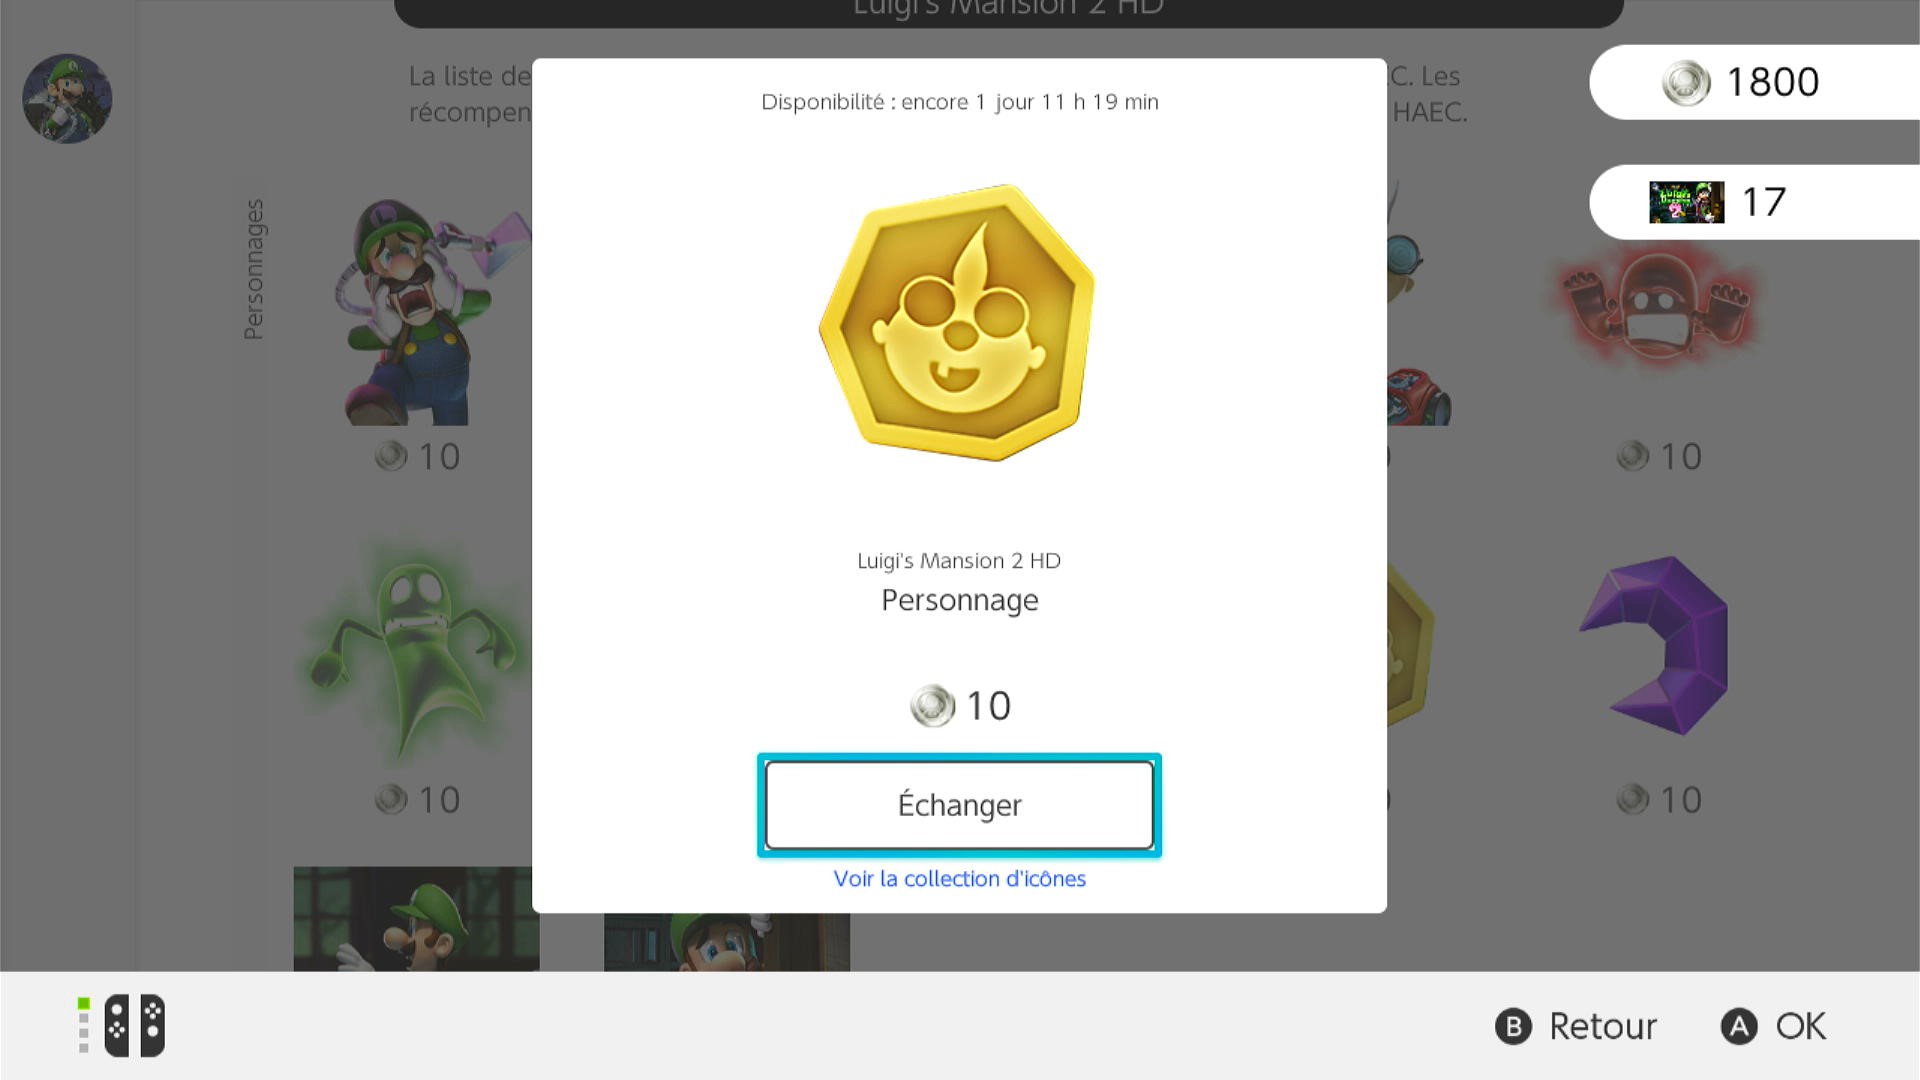Click the Personnages category label
The height and width of the screenshot is (1080, 1920).
[254, 269]
